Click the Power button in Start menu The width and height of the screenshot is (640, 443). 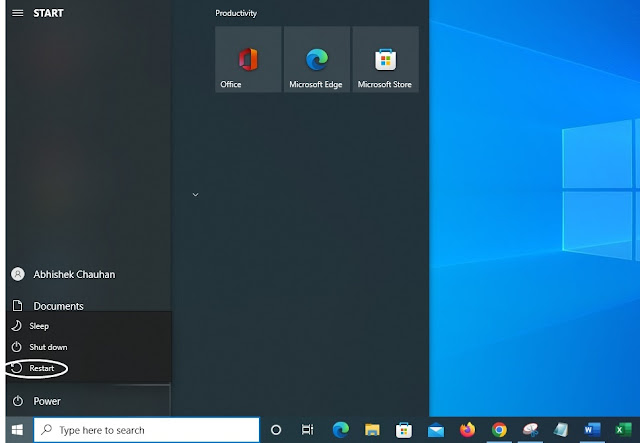88,401
